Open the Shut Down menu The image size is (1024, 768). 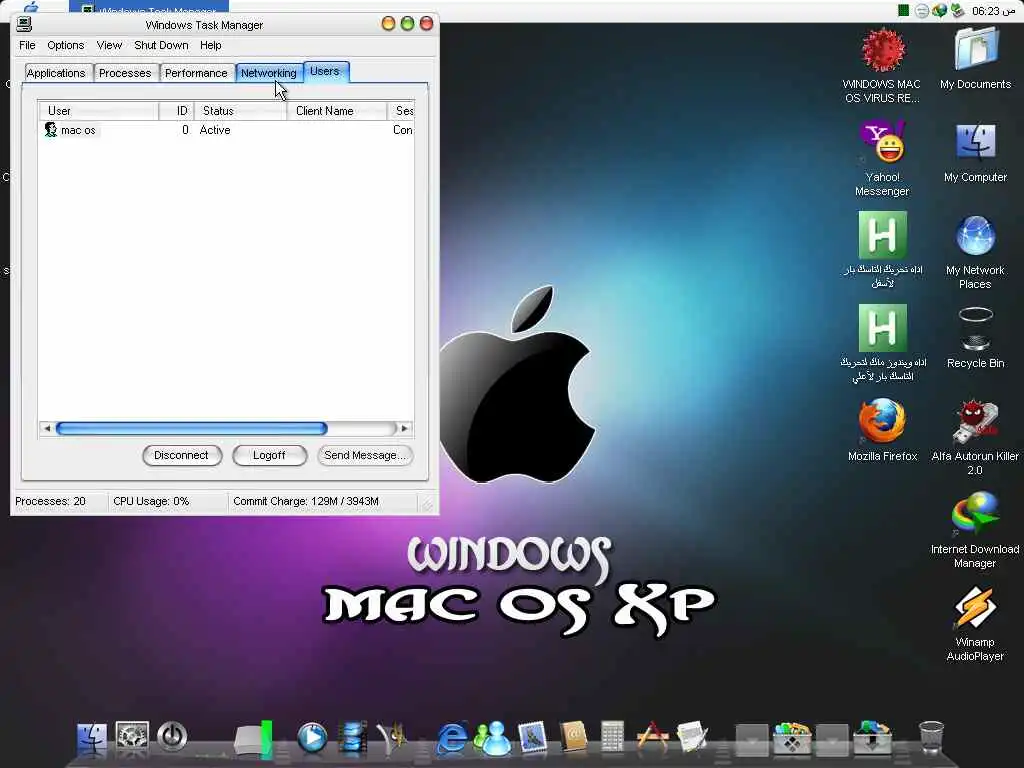point(161,45)
